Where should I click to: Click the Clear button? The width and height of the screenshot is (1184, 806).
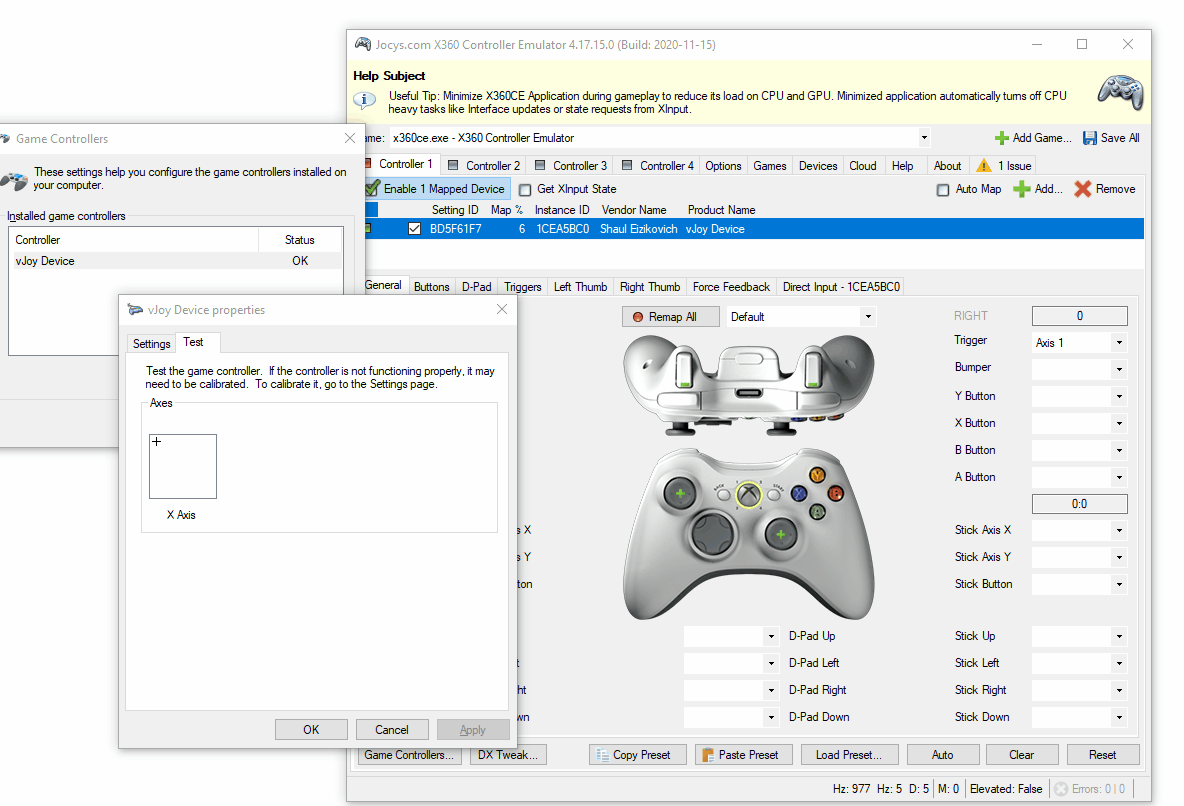(1022, 755)
